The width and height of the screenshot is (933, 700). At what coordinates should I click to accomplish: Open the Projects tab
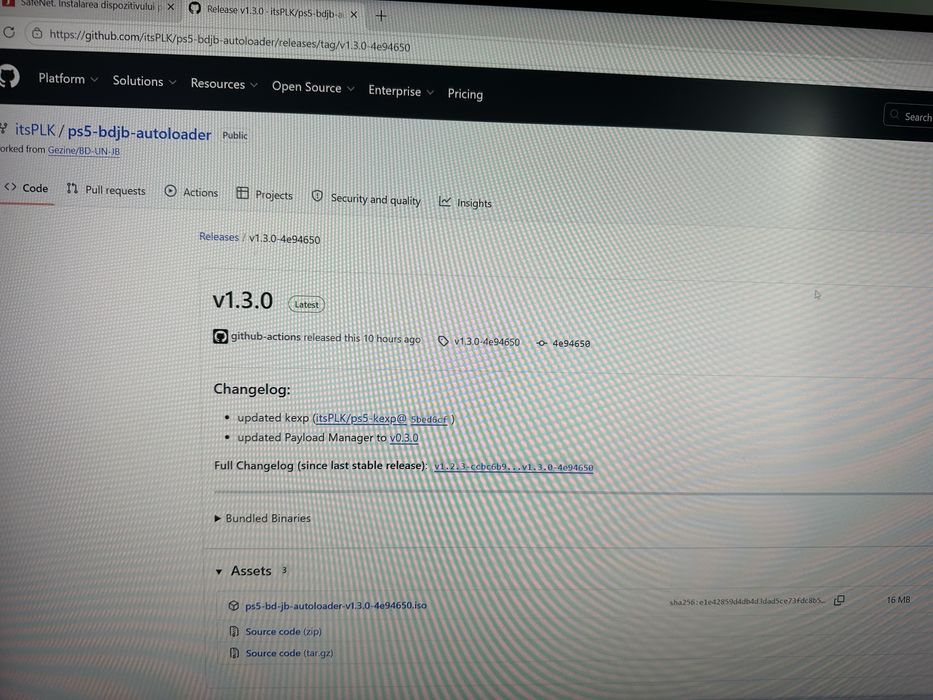point(265,195)
